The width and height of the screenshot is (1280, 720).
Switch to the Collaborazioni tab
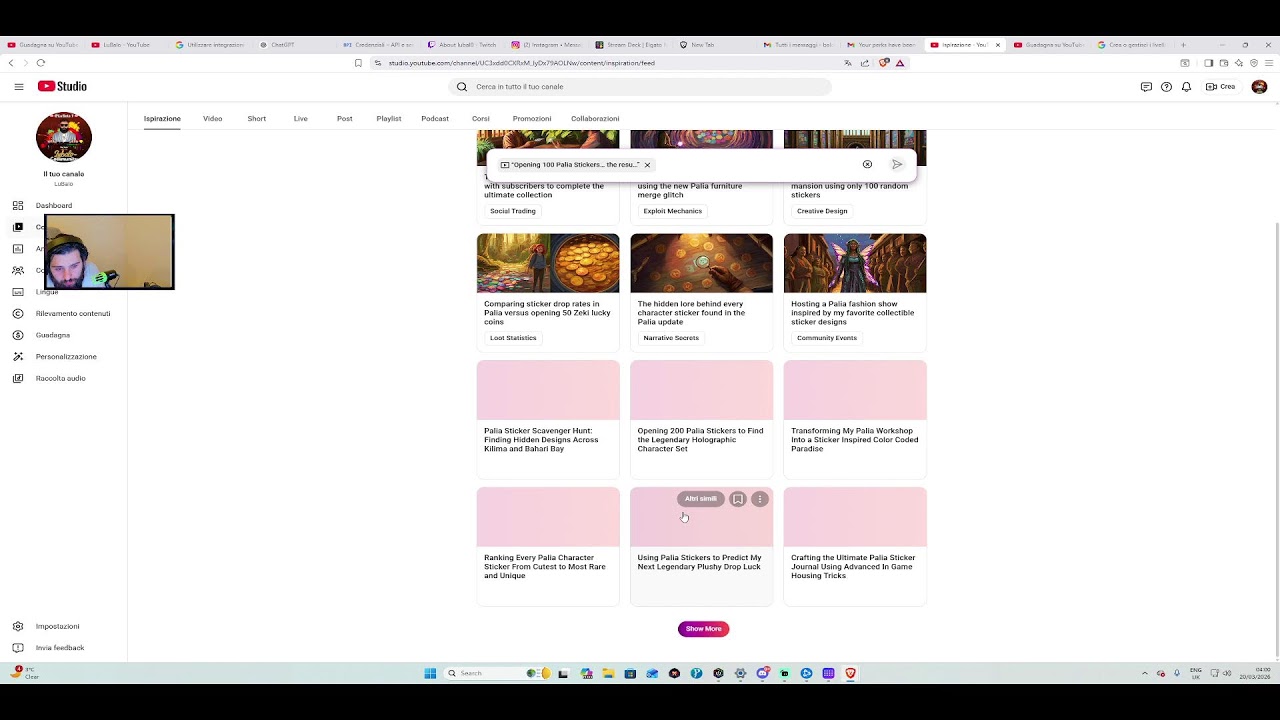pyautogui.click(x=595, y=119)
